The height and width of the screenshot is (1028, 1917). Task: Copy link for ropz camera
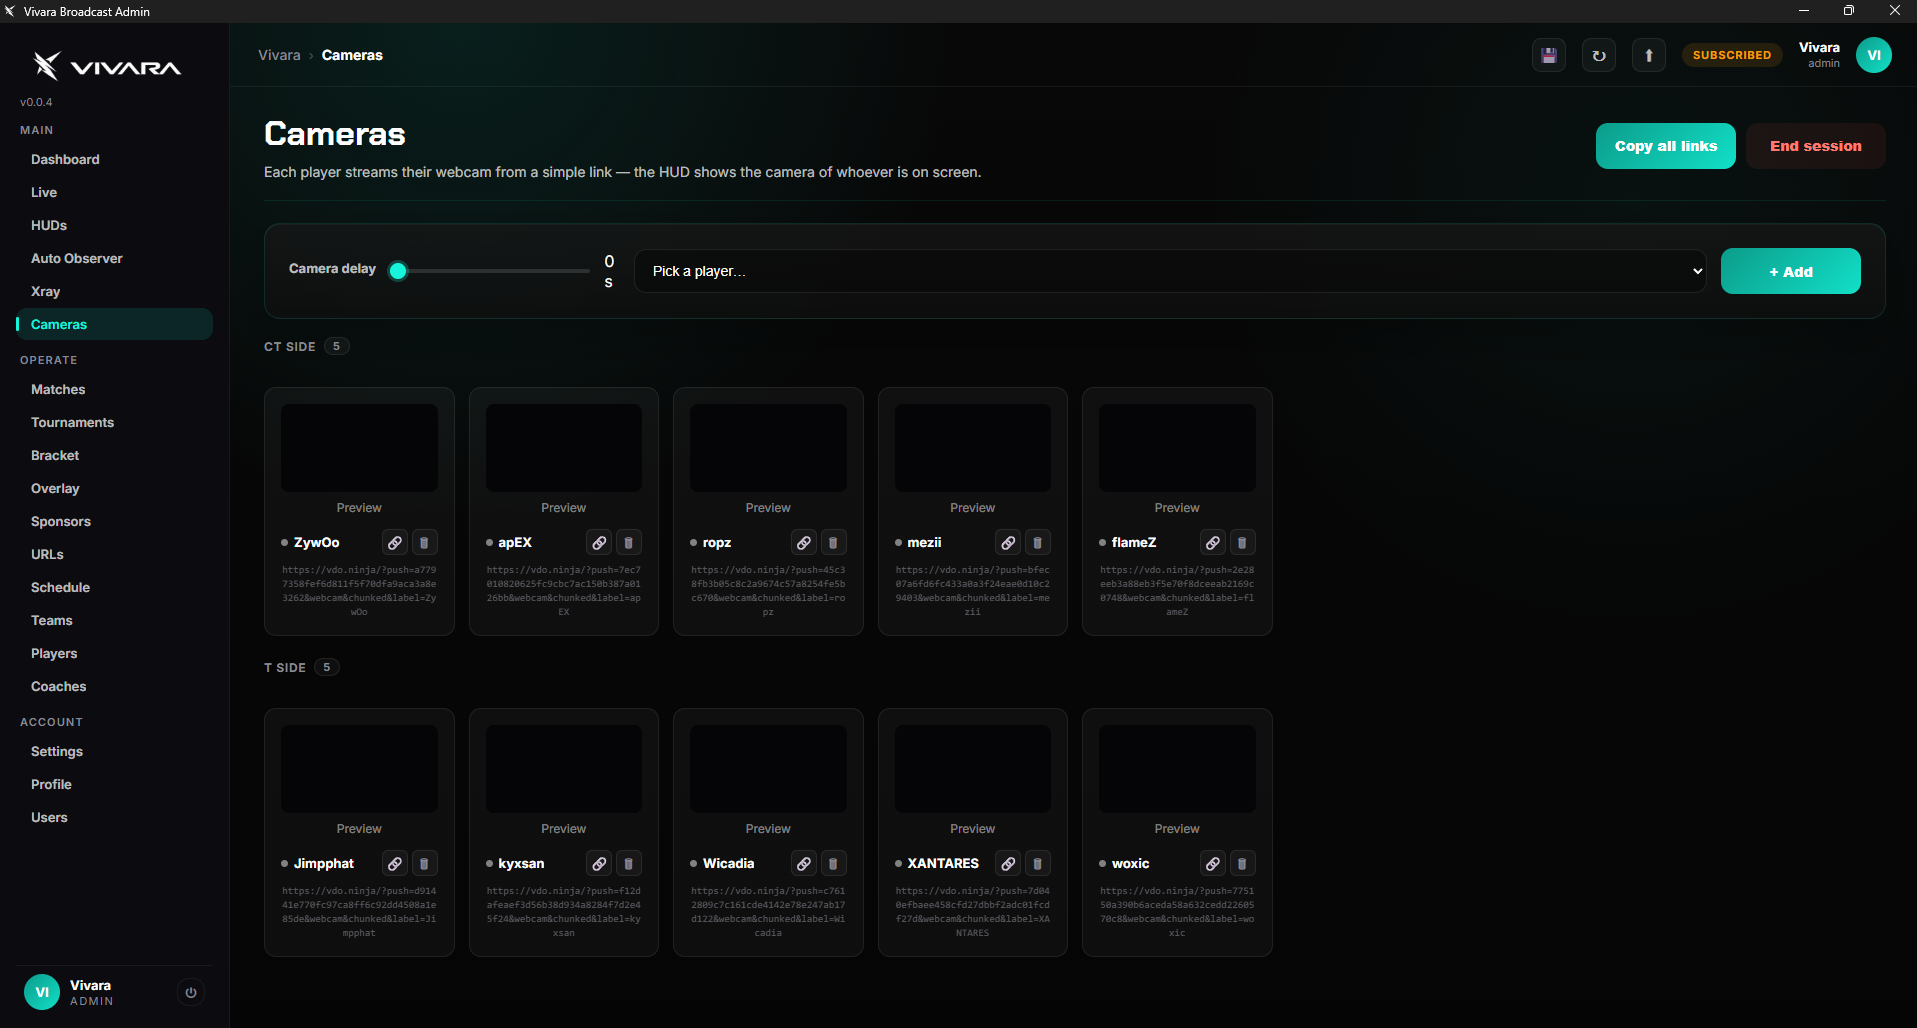click(x=804, y=542)
